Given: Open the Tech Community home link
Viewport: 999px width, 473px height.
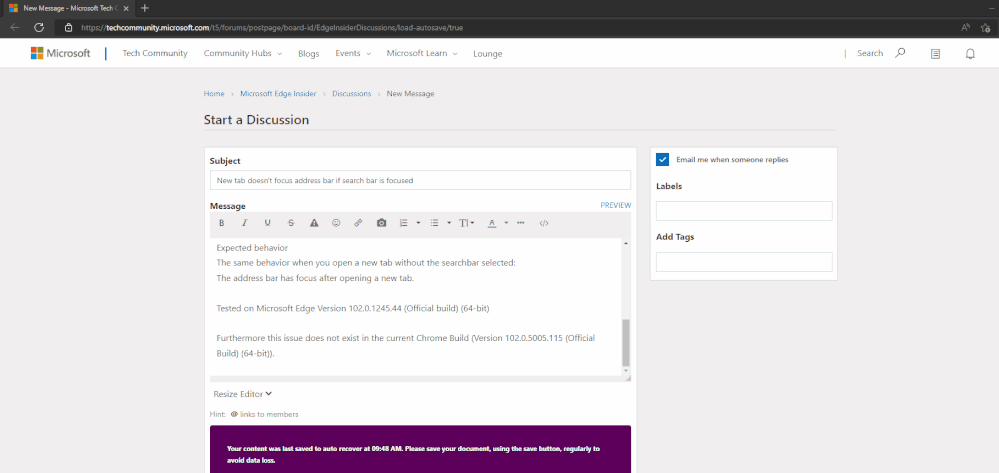Looking at the screenshot, I should 155,54.
